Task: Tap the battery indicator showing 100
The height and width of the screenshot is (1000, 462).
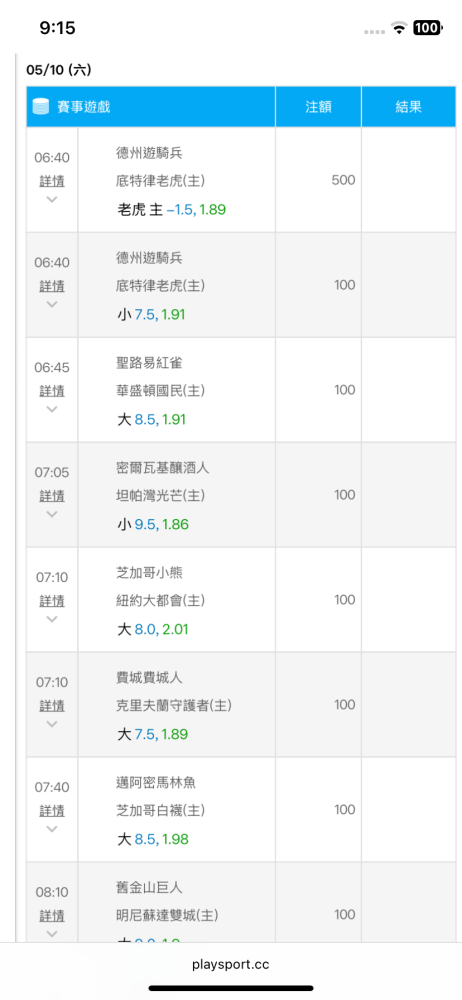Action: pos(426,27)
